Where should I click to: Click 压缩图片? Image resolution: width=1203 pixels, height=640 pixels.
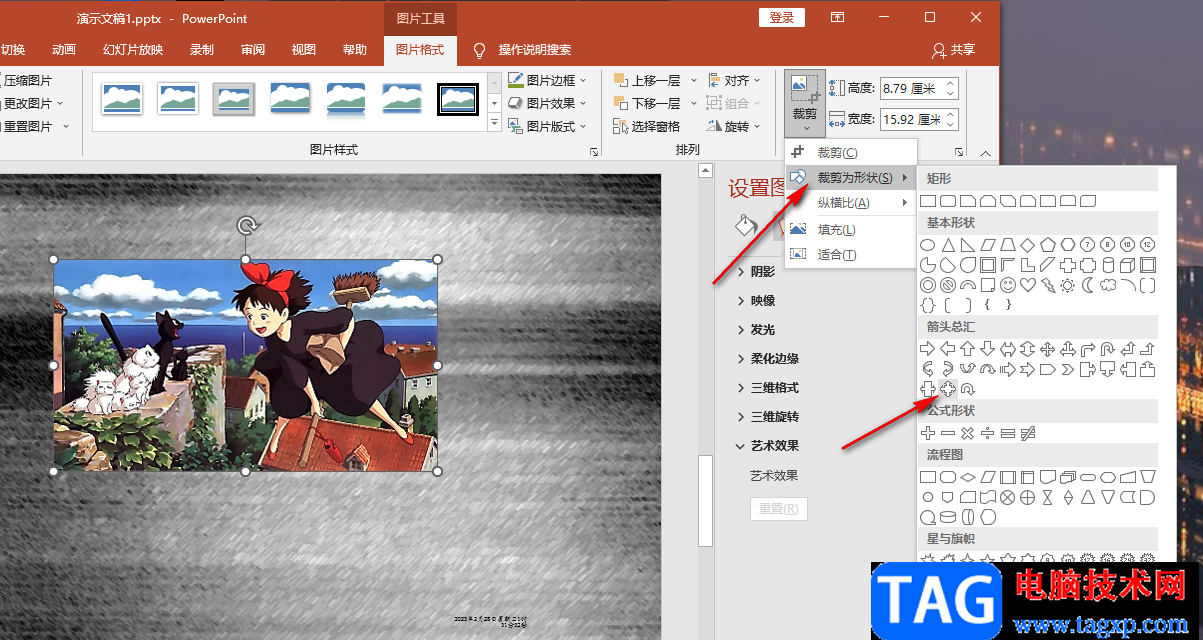coord(27,80)
